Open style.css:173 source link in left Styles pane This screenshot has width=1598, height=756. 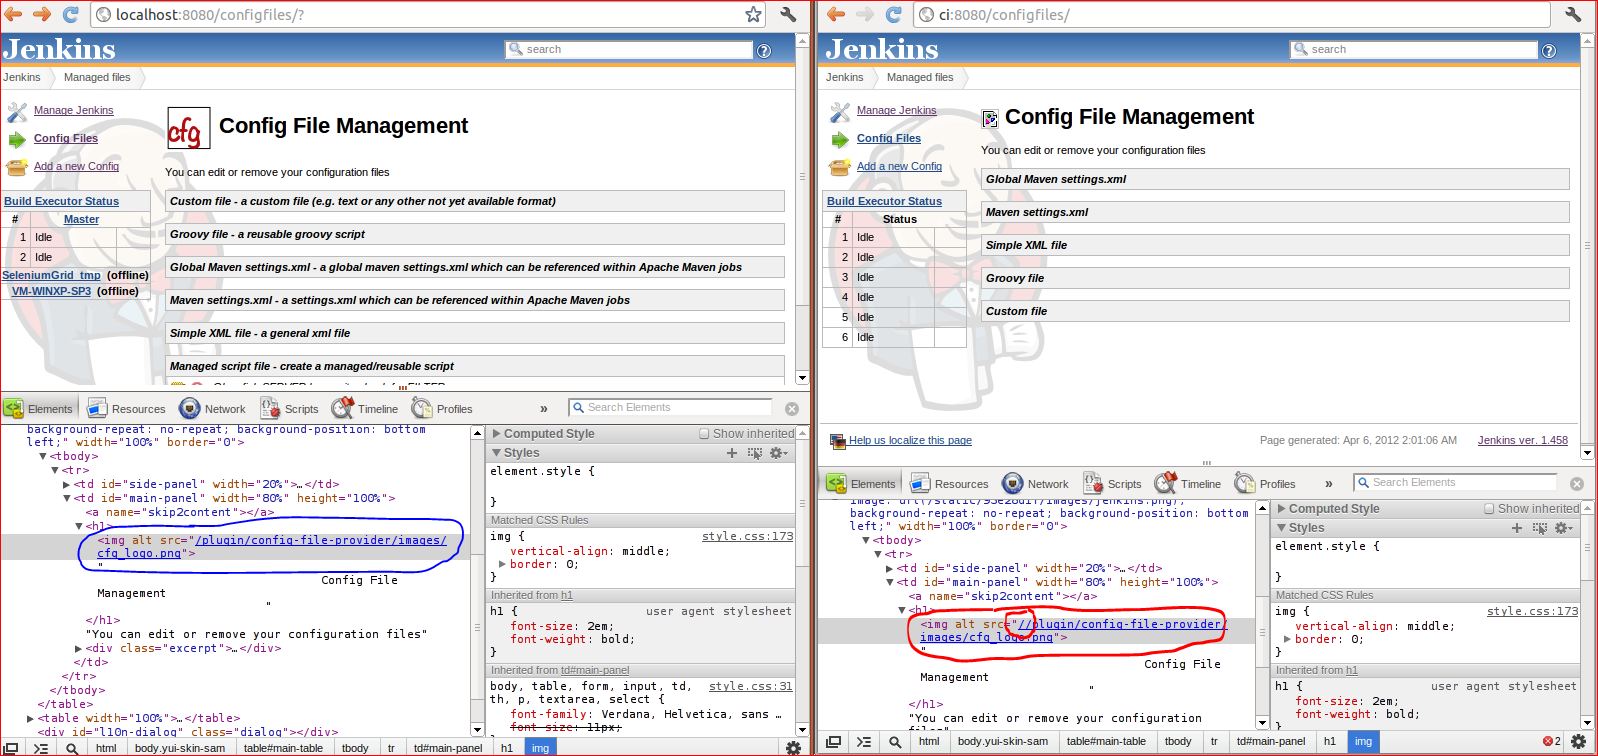(747, 536)
